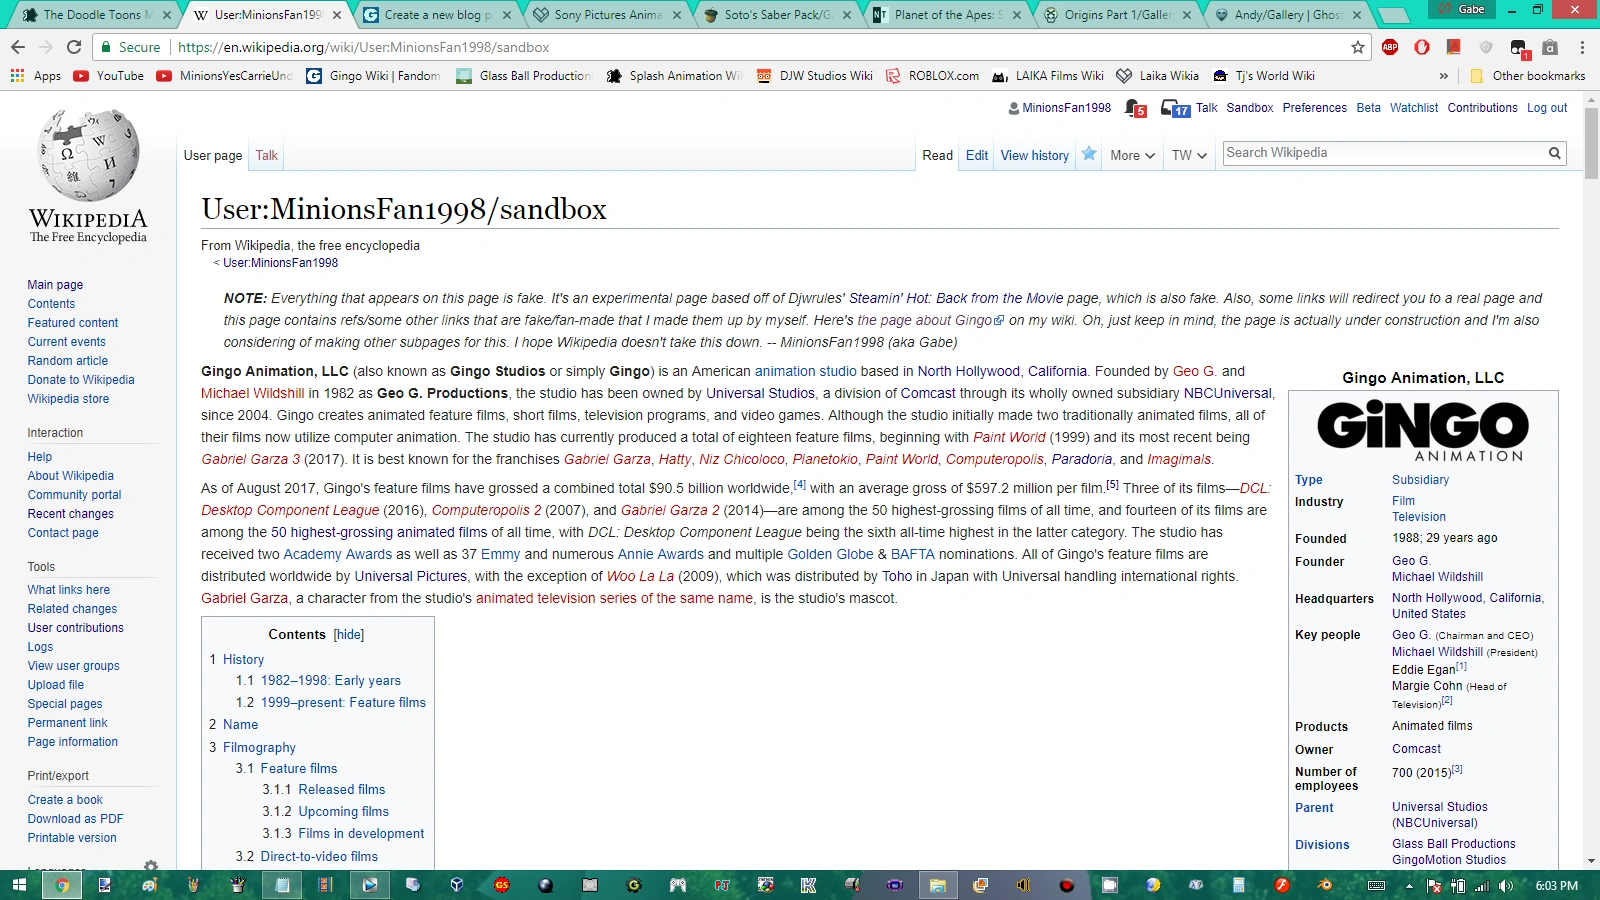
Task: Switch to Chrome in the taskbar
Action: (62, 885)
